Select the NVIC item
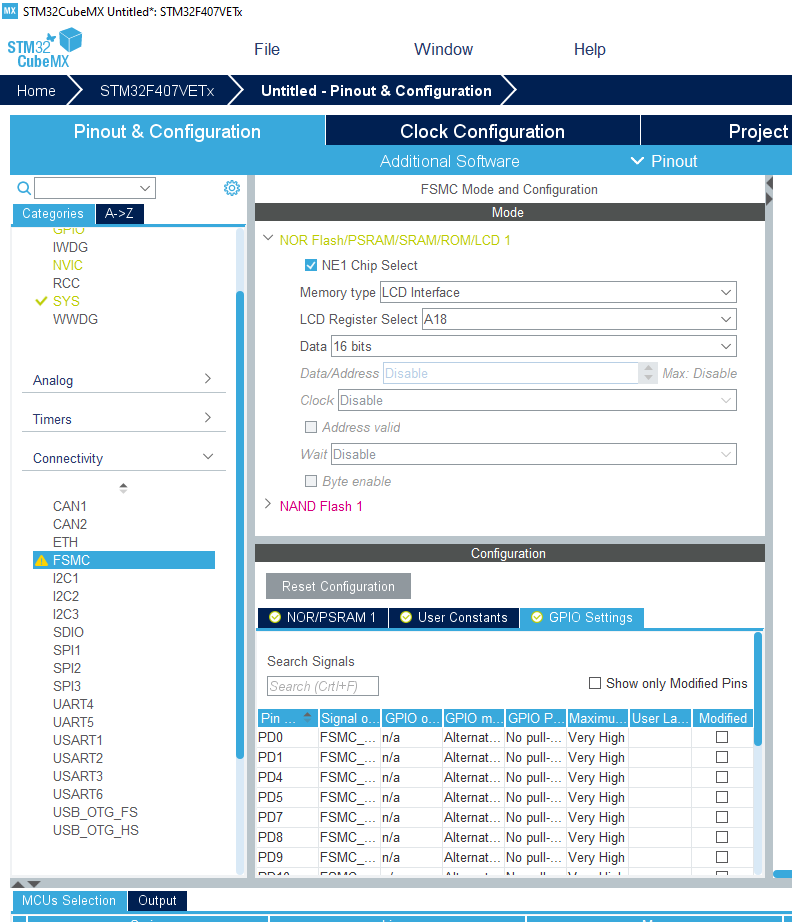Screen dimensions: 792x922 68,265
